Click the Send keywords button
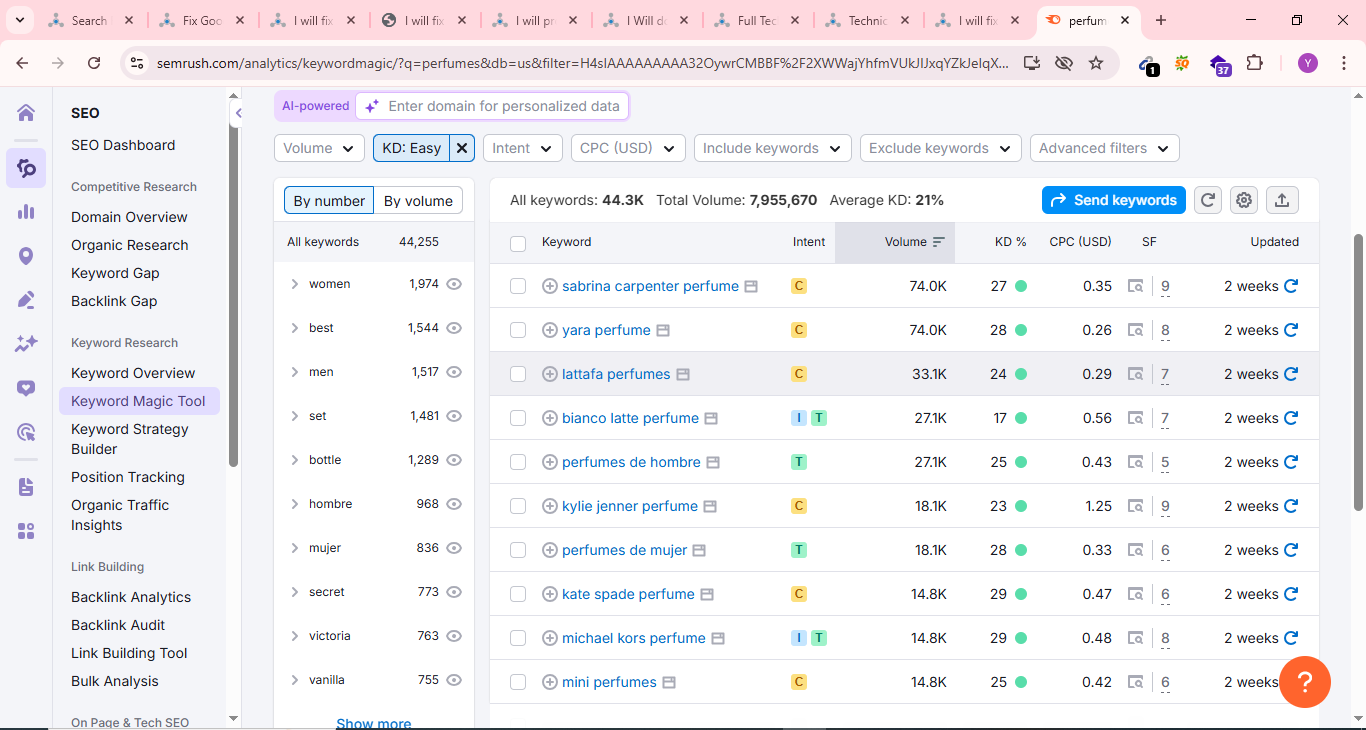The height and width of the screenshot is (730, 1366). pos(1113,200)
